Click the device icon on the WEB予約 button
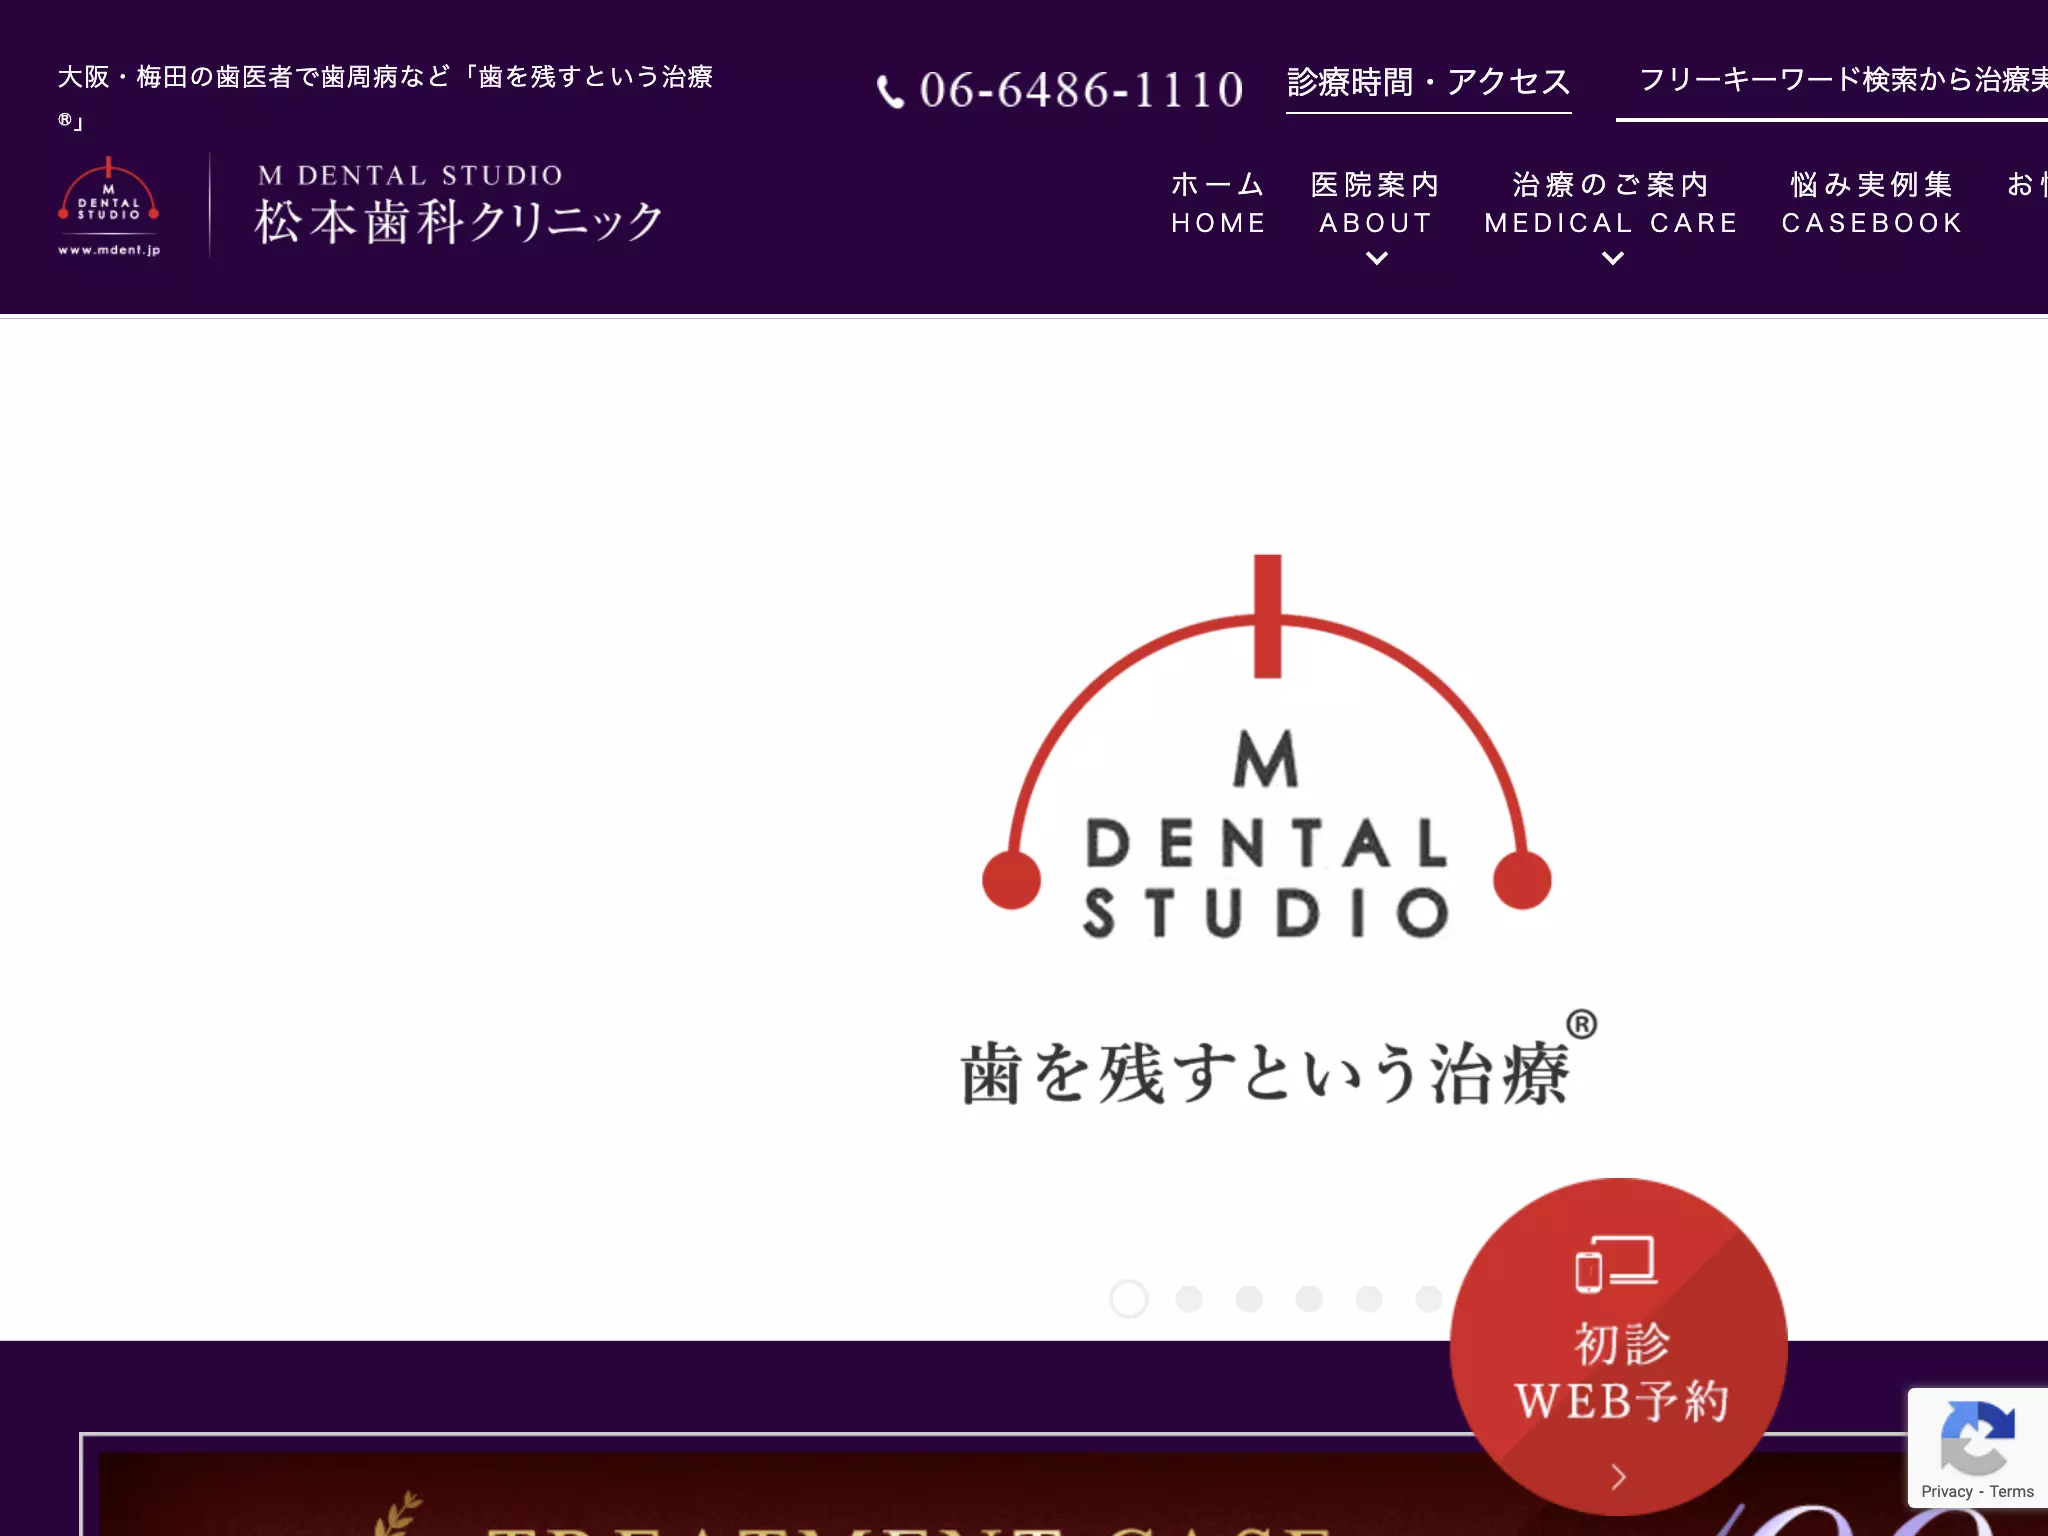The image size is (2048, 1536). pyautogui.click(x=1616, y=1264)
